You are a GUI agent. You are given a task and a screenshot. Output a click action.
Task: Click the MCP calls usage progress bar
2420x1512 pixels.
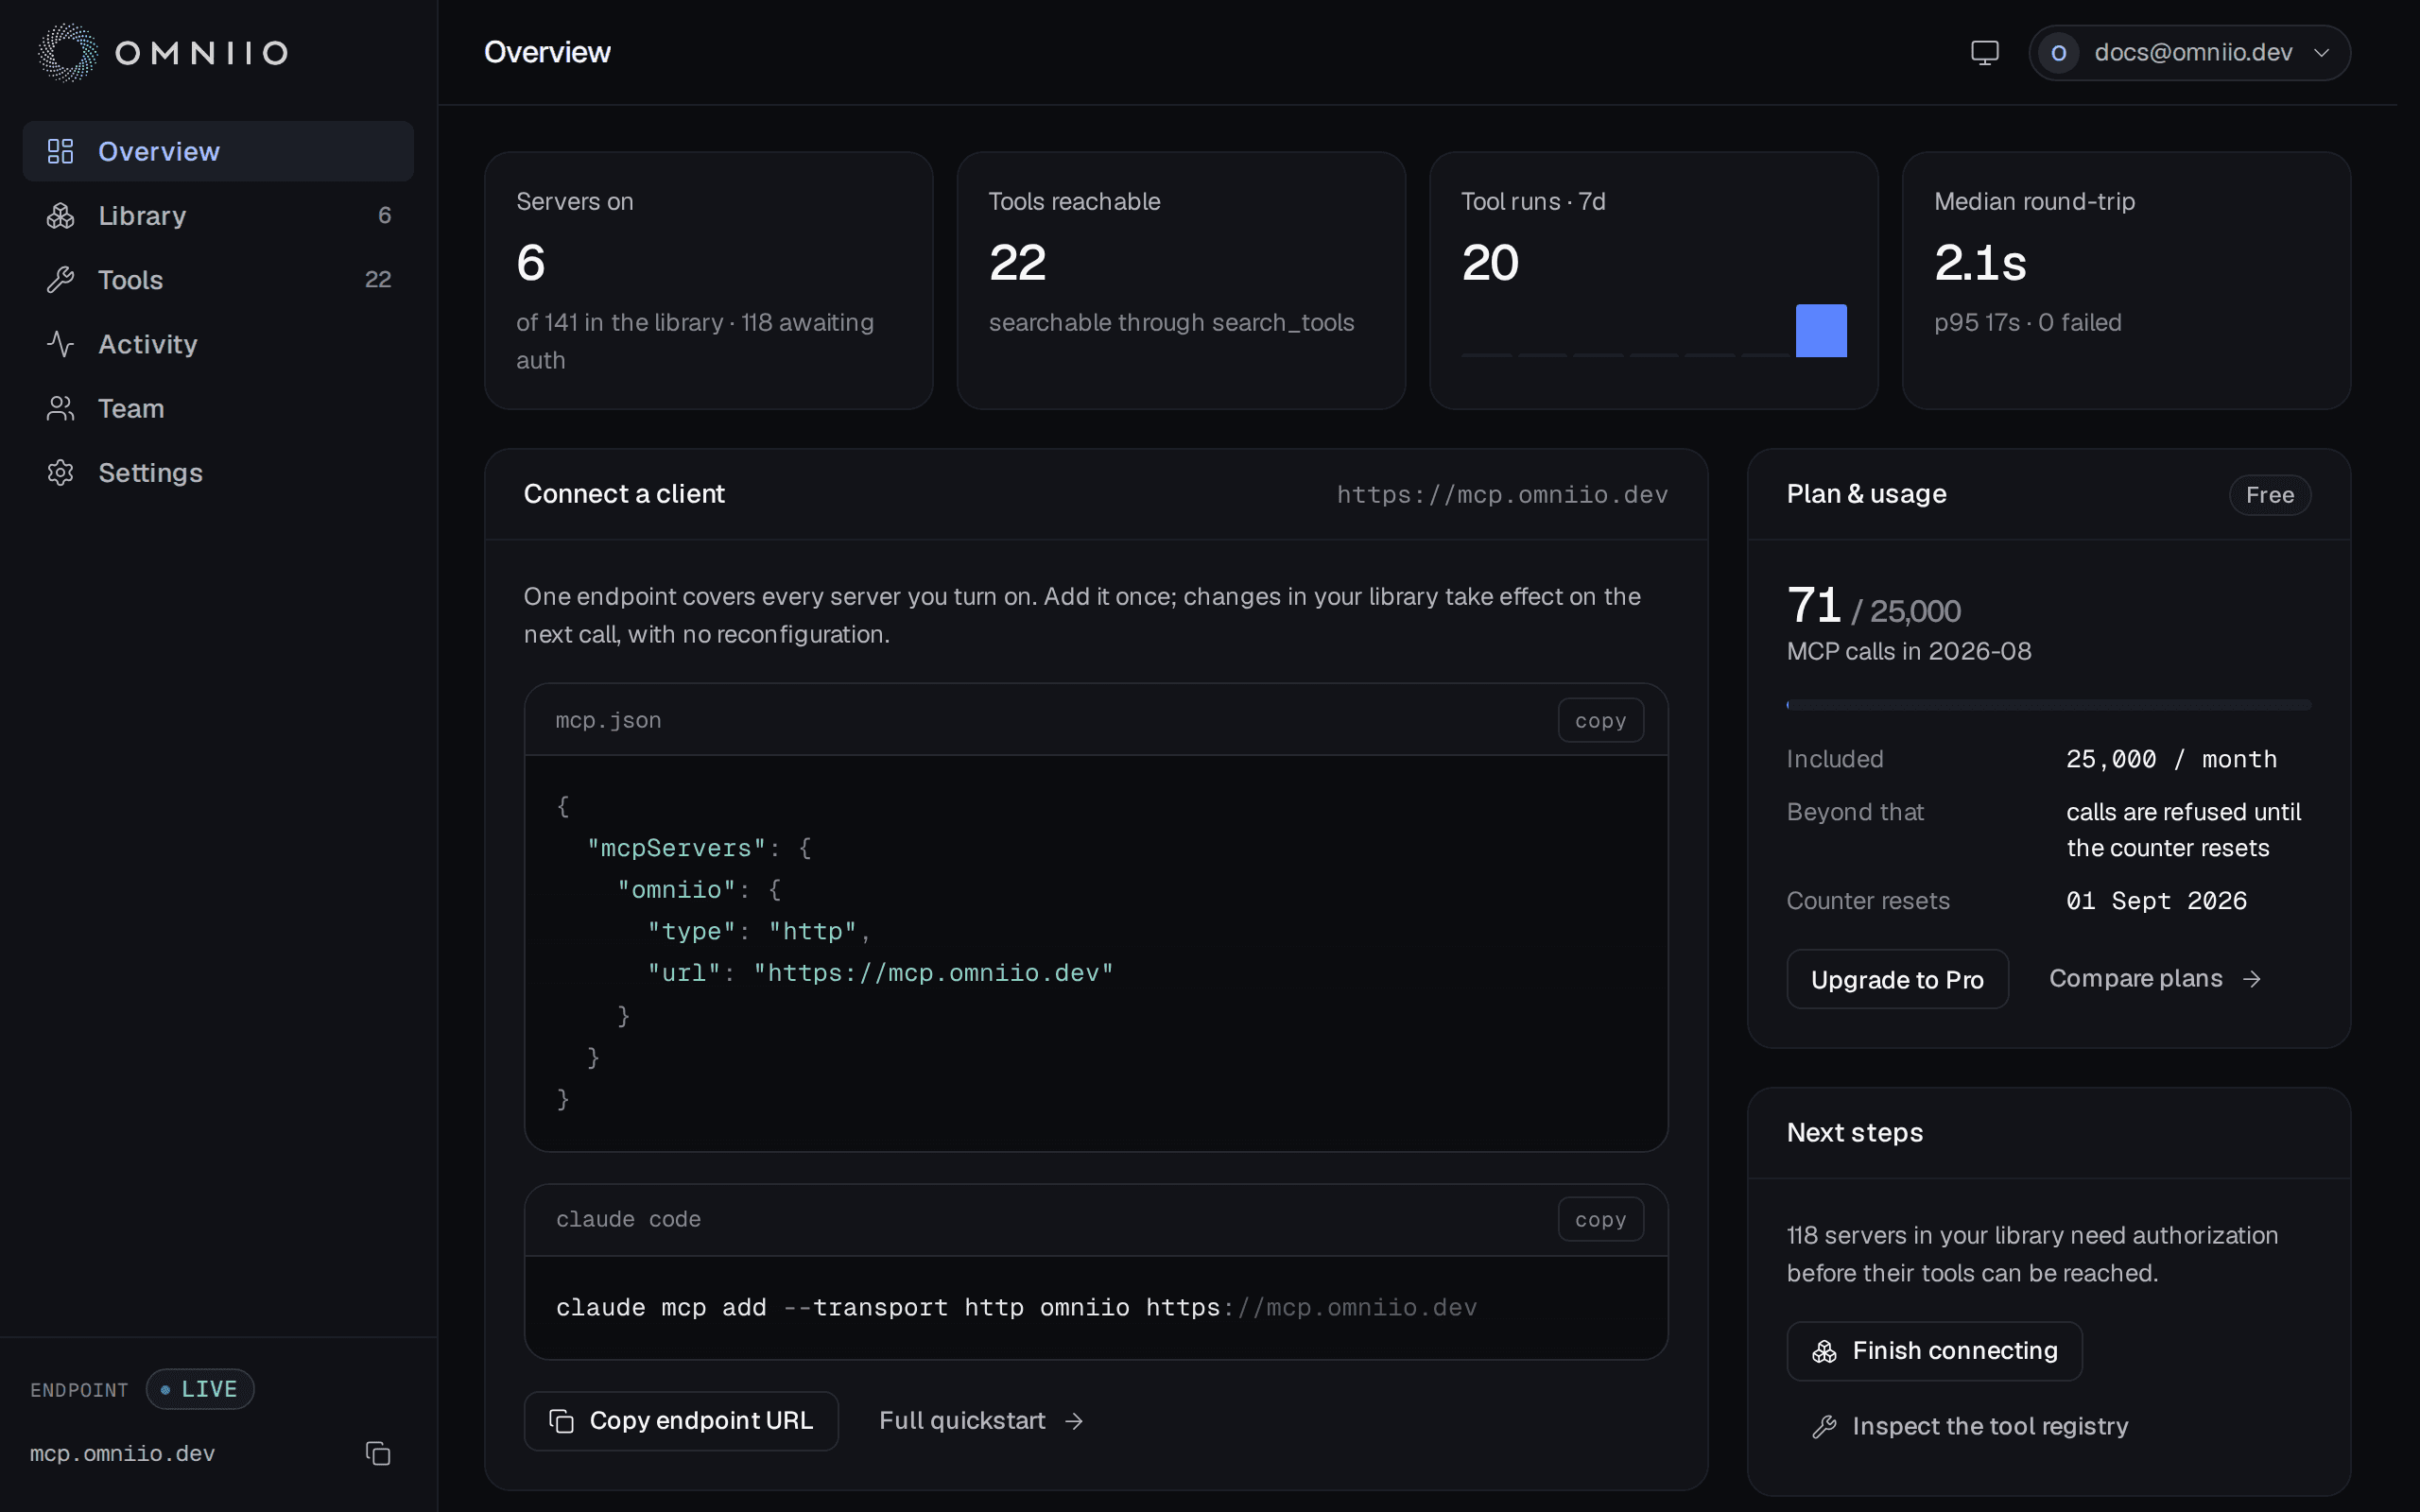click(2048, 705)
